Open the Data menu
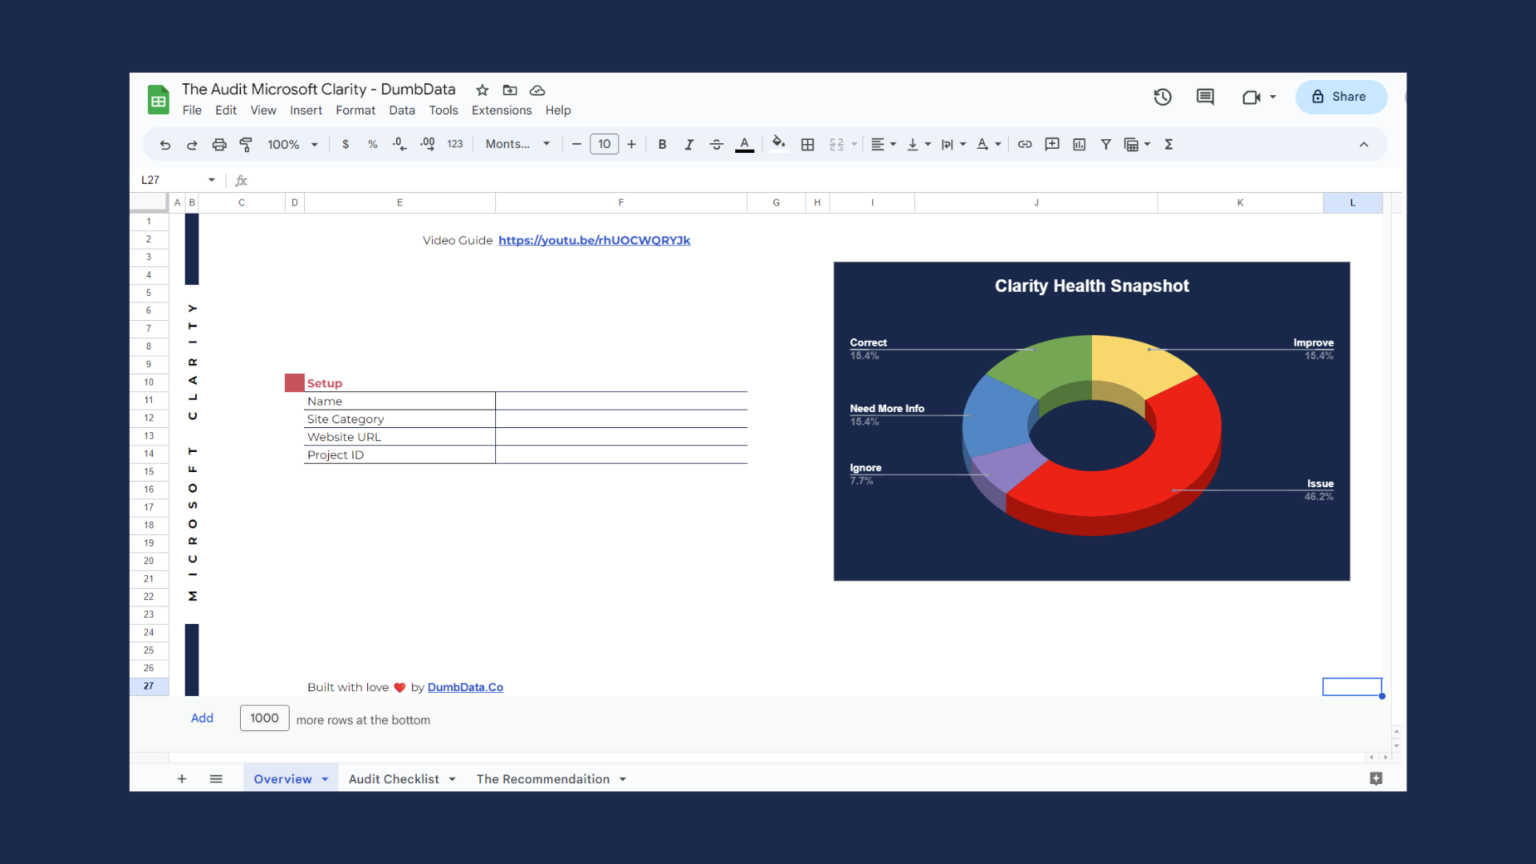The image size is (1536, 864). coord(402,111)
